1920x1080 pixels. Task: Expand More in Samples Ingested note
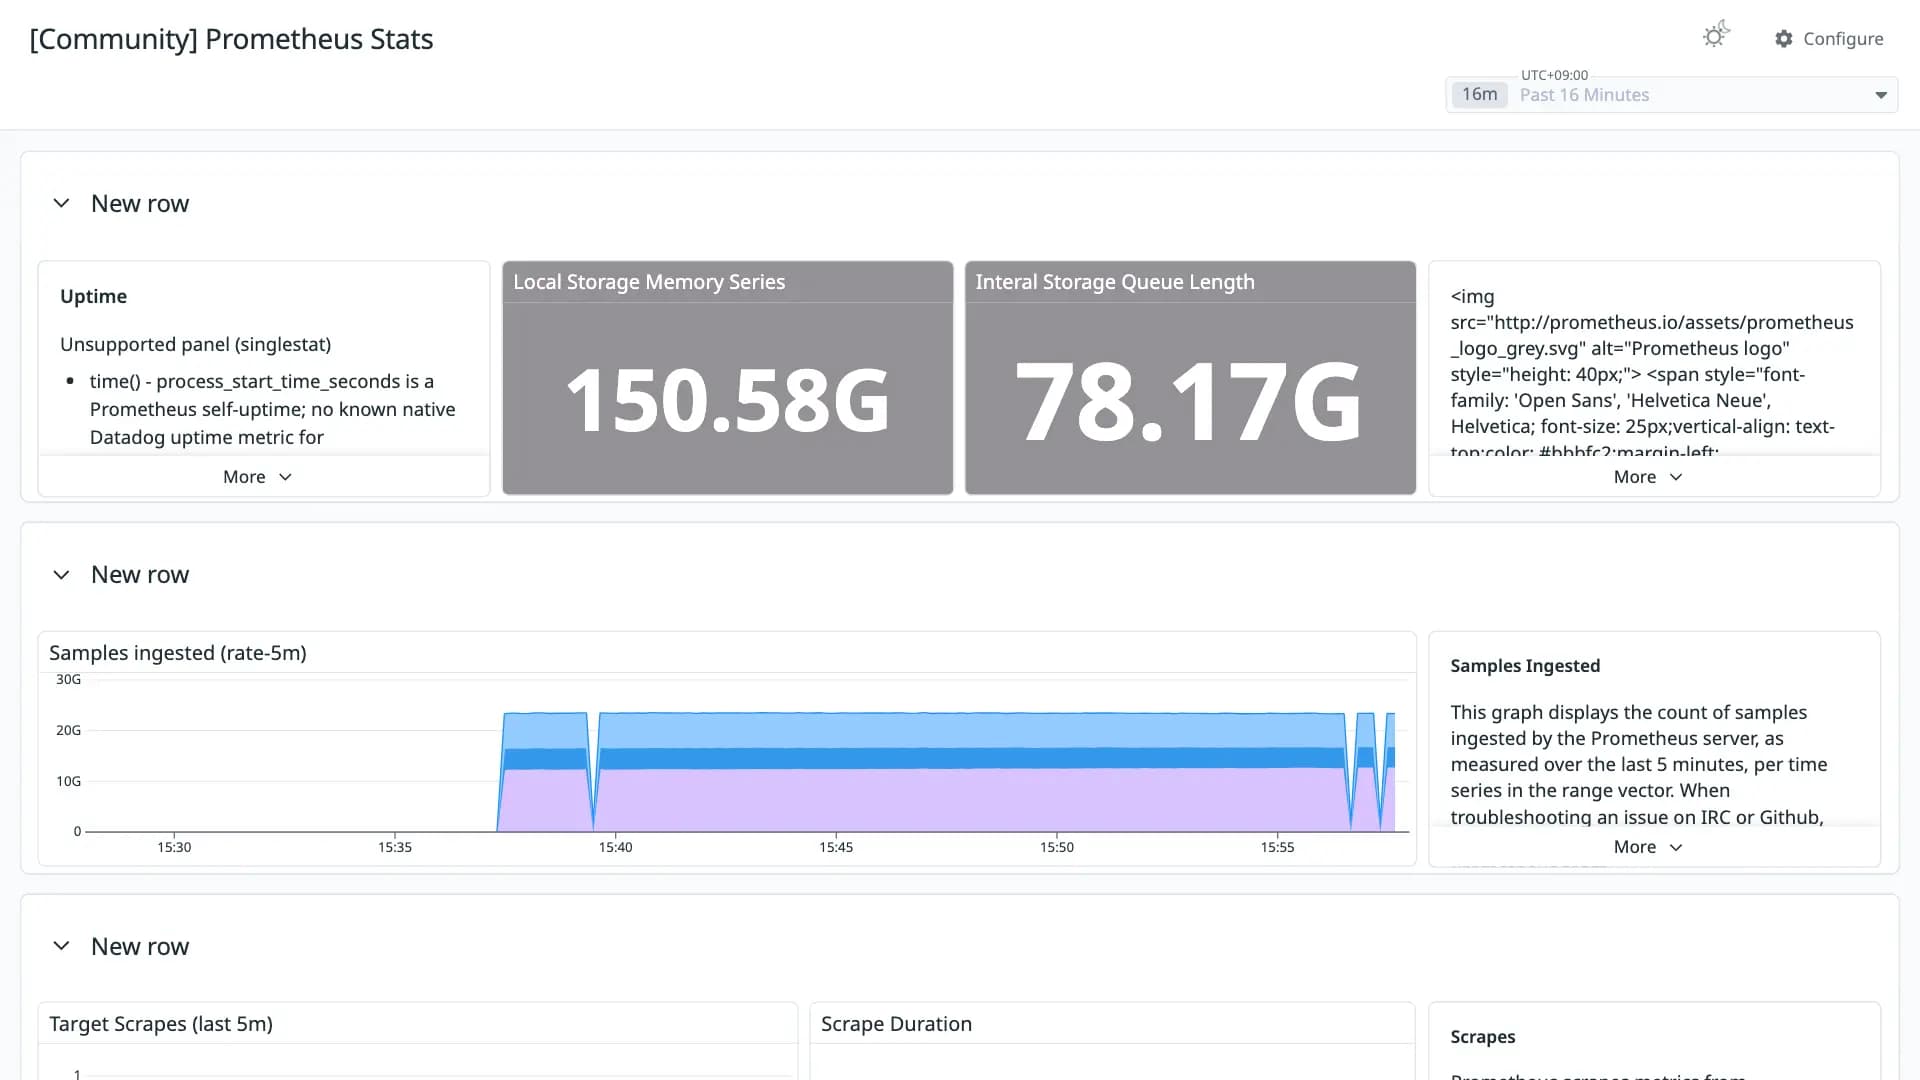click(x=1648, y=847)
